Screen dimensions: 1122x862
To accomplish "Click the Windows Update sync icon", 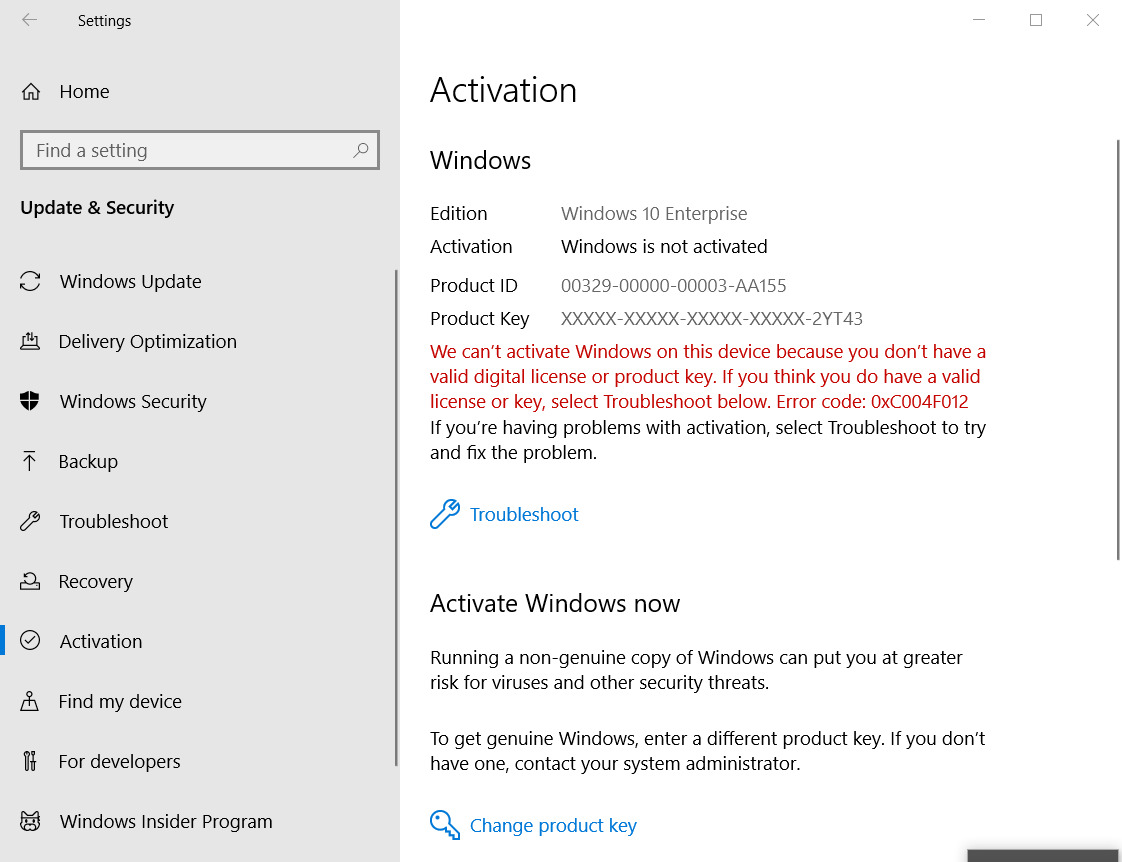I will click(x=30, y=281).
